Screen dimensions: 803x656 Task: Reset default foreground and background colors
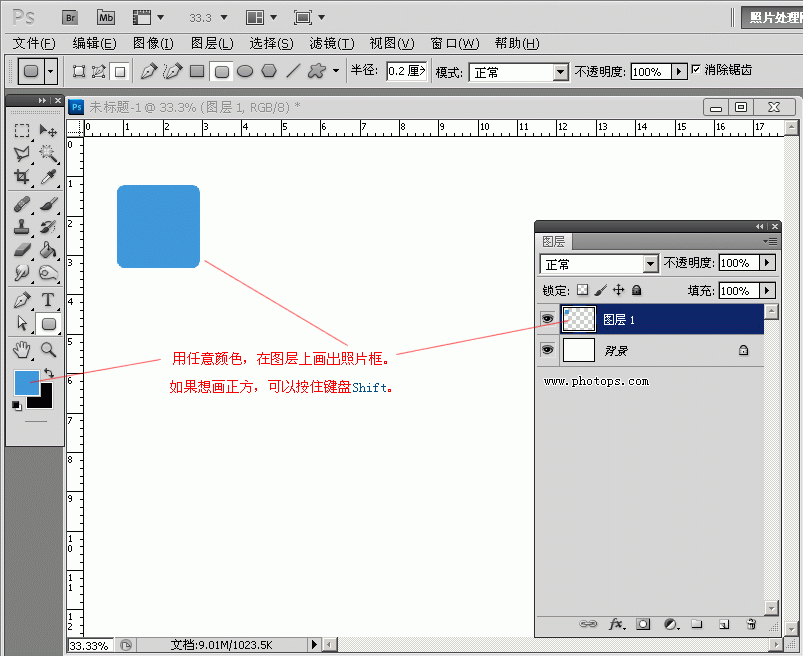pos(16,406)
